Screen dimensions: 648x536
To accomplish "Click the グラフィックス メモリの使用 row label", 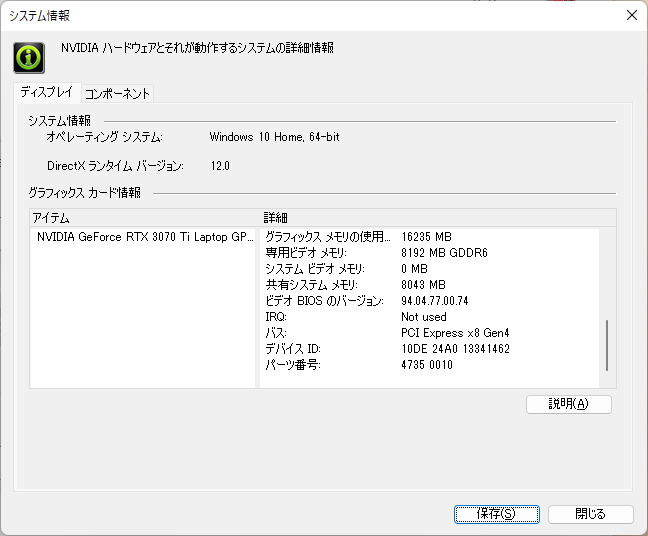I will pos(328,237).
